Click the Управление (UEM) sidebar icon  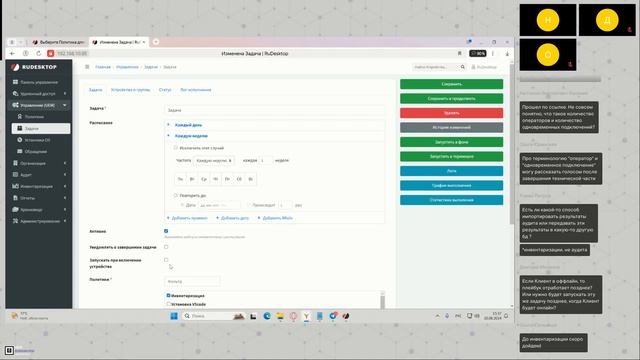(15, 105)
